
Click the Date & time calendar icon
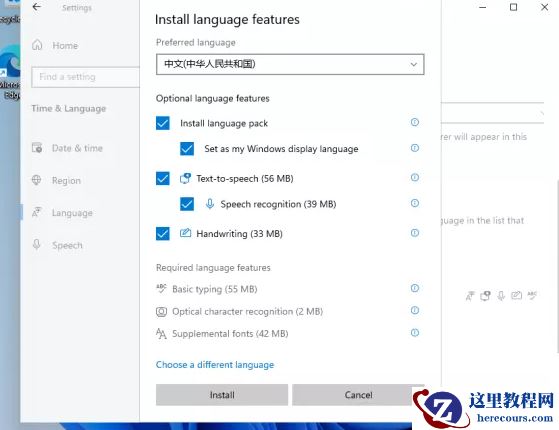click(37, 148)
